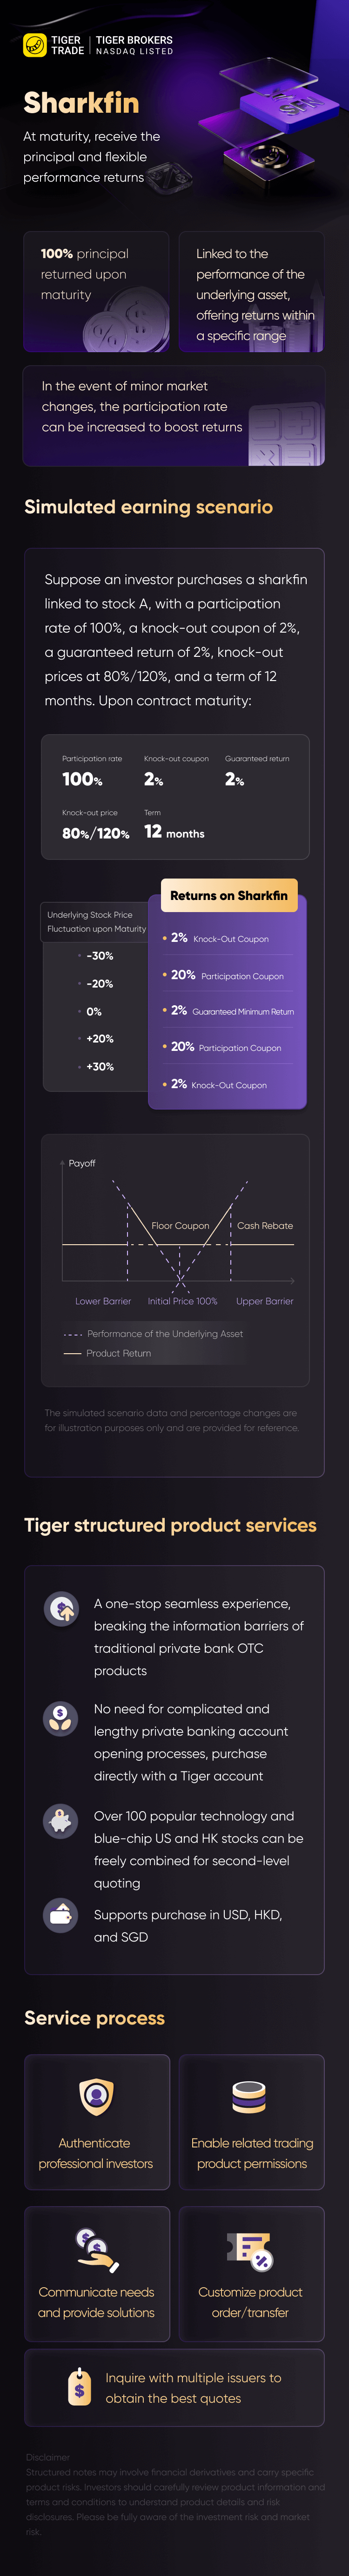Viewport: 349px width, 2576px height.
Task: Click the money bag inquire icon
Action: (x=79, y=2386)
